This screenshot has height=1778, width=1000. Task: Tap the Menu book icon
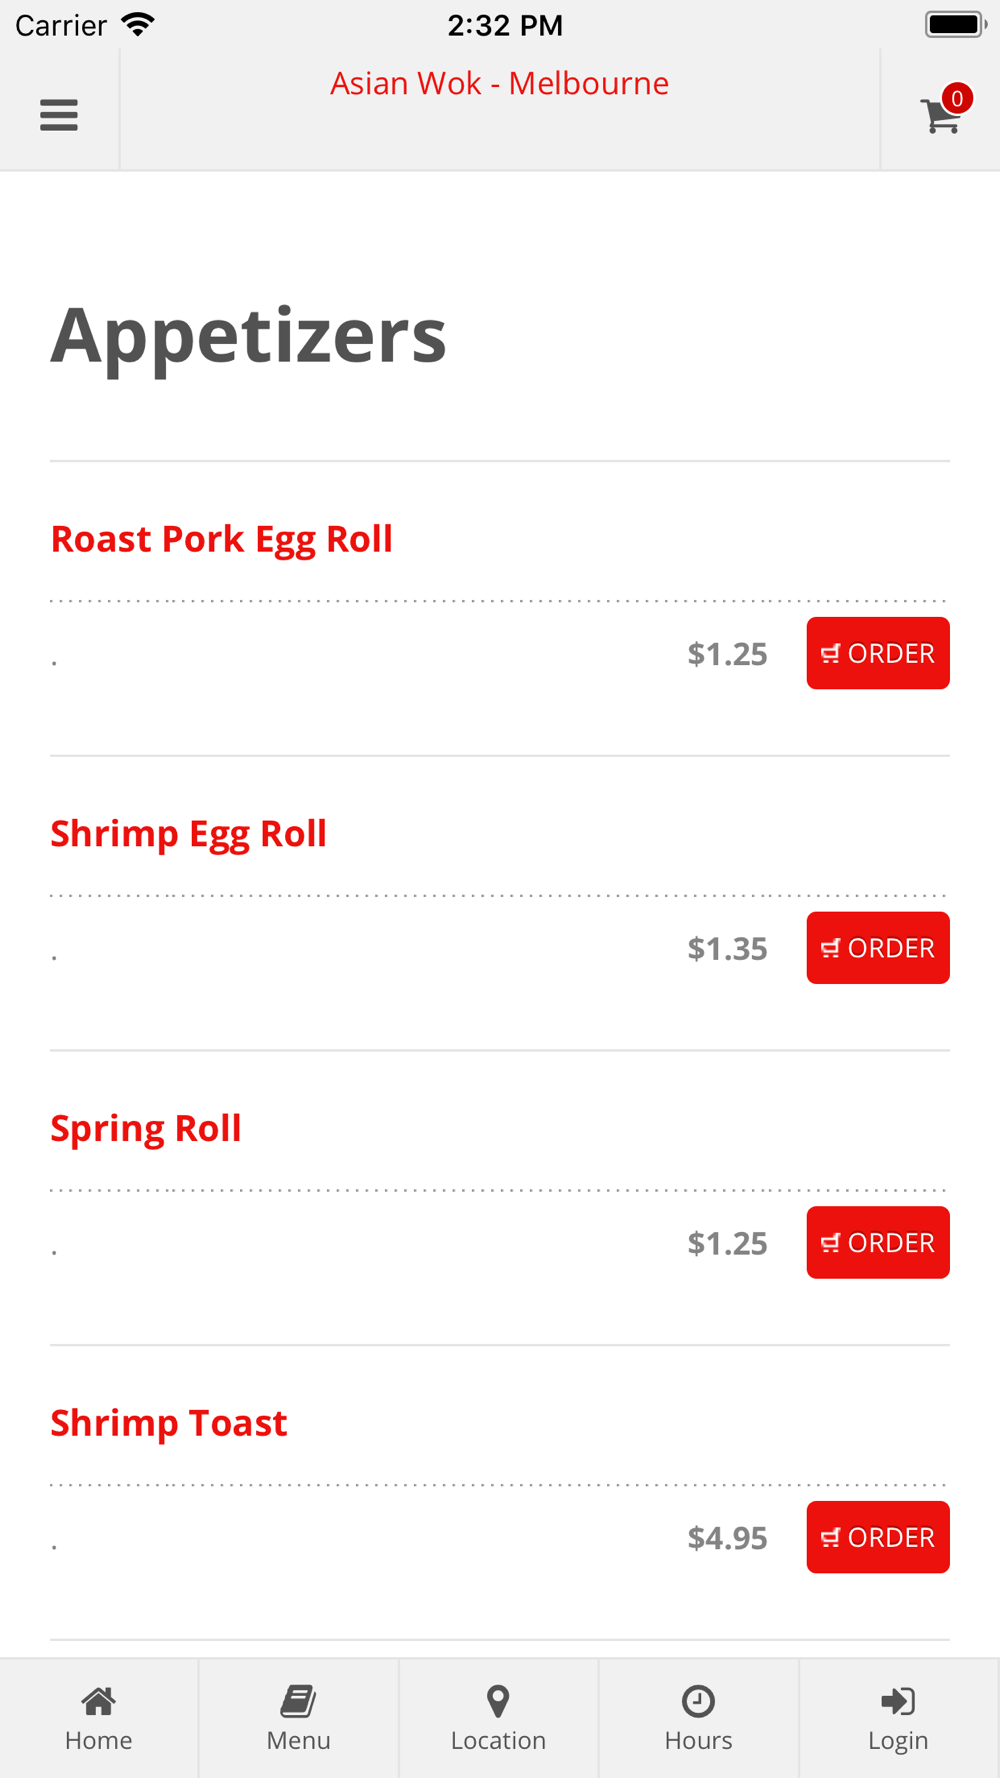[298, 1701]
